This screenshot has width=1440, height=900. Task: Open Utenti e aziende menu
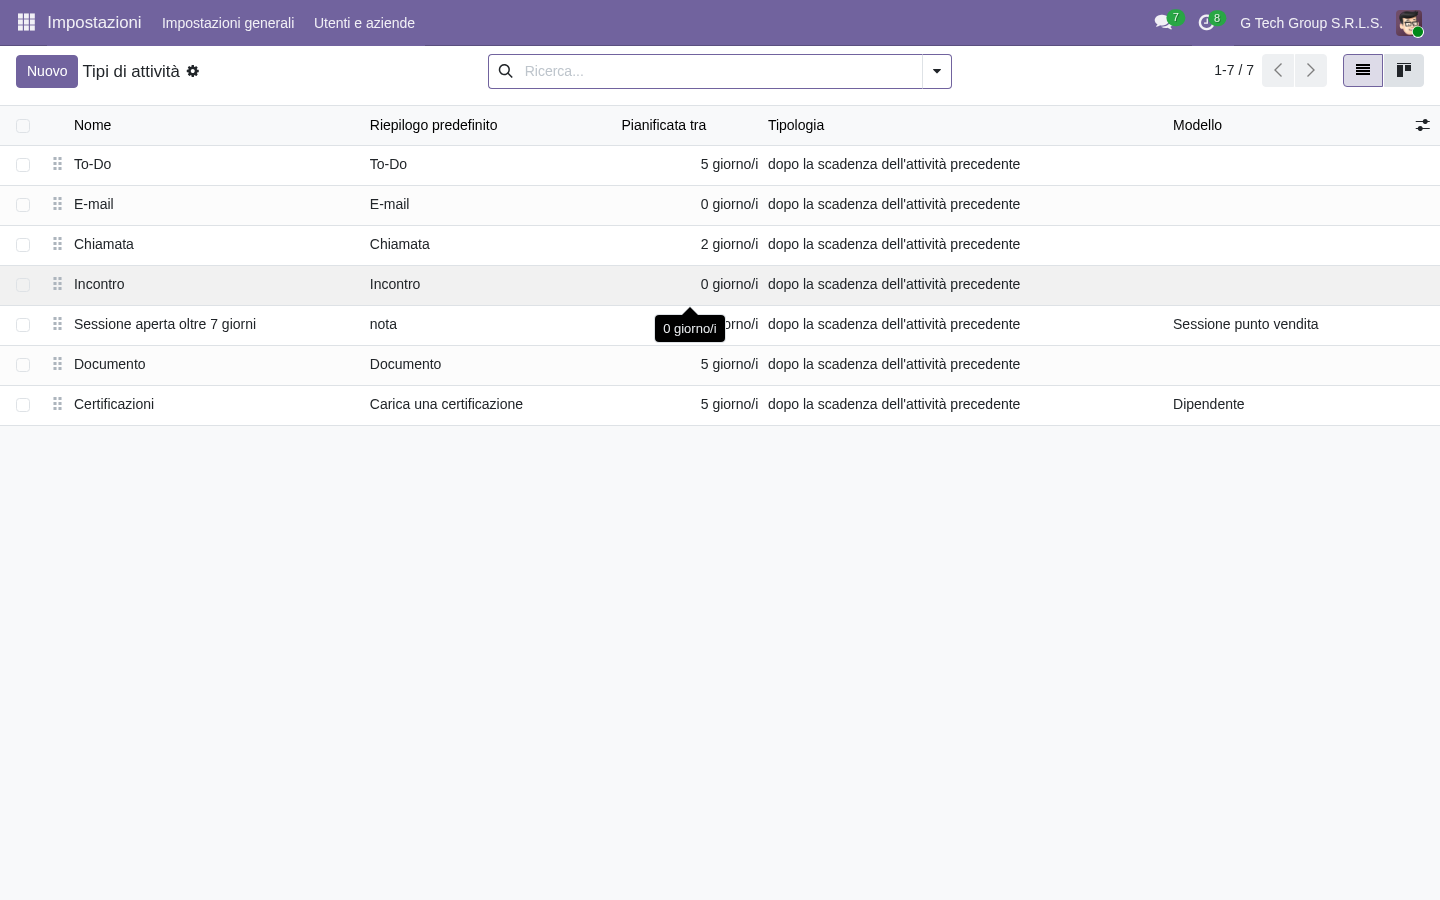pos(364,23)
